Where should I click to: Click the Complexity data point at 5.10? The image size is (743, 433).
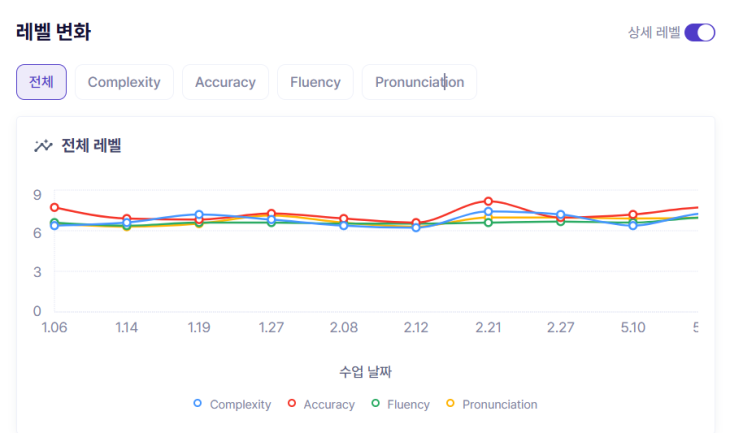coord(633,226)
